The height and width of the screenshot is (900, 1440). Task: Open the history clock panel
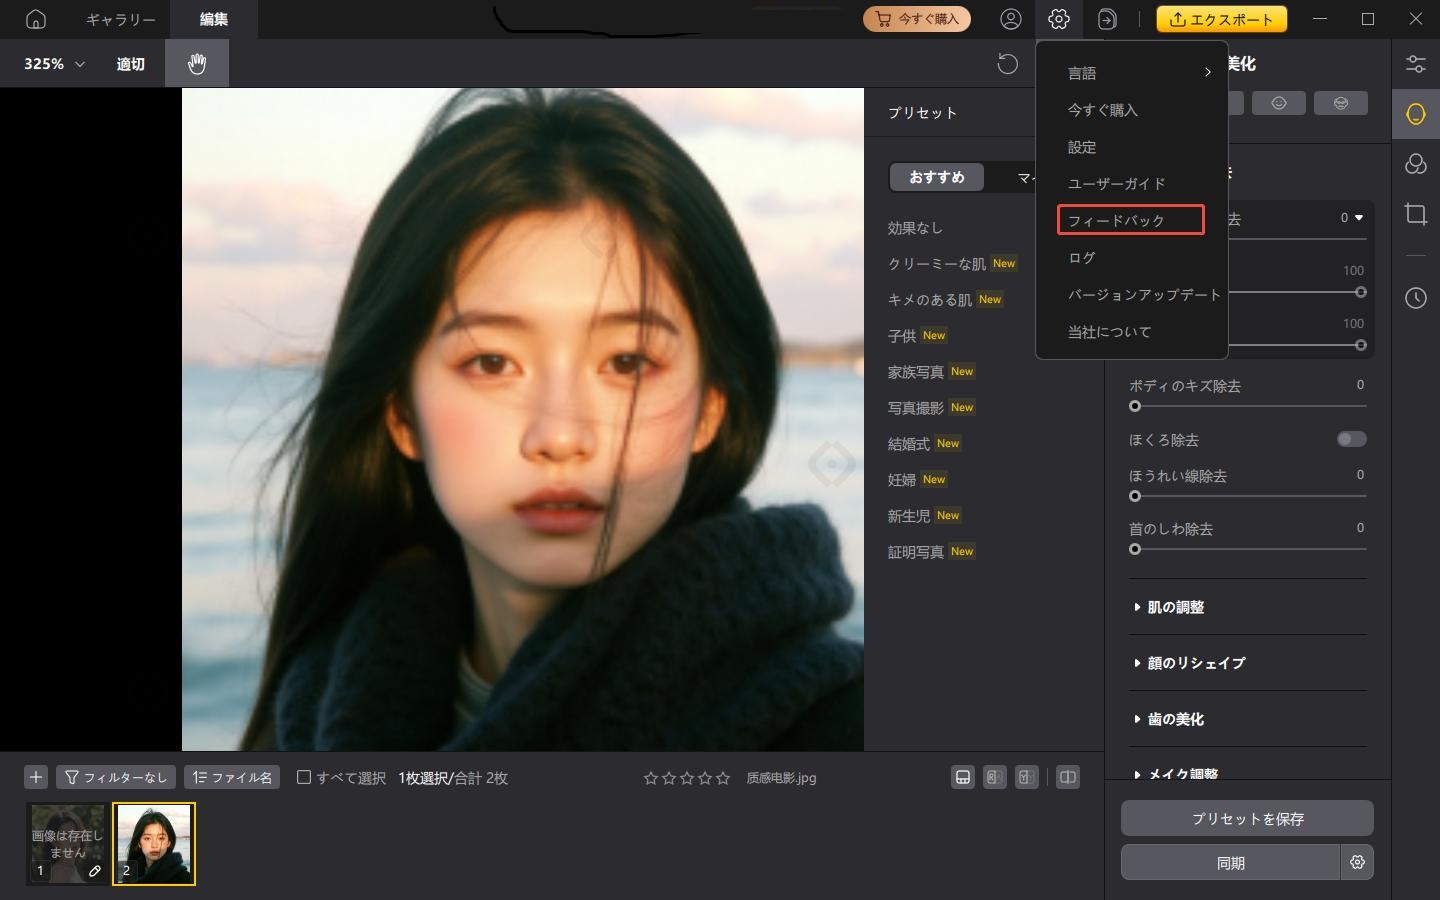1415,298
